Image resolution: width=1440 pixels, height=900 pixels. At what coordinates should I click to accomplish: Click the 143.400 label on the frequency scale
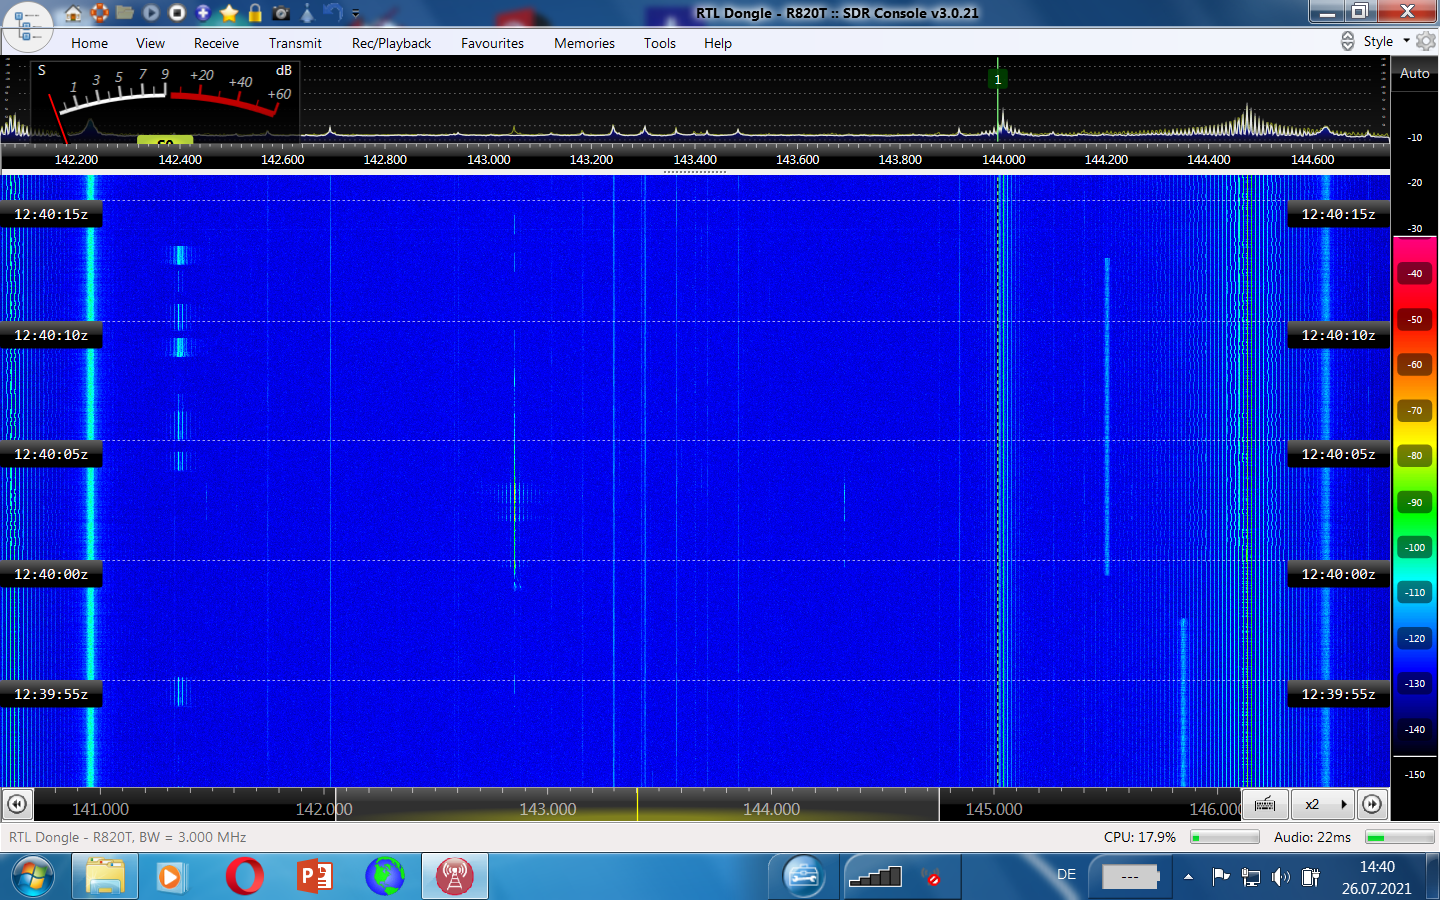pos(695,159)
